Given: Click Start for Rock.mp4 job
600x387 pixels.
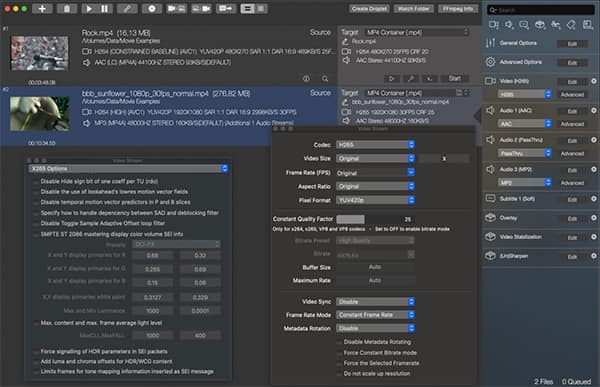Looking at the screenshot, I should (455, 78).
